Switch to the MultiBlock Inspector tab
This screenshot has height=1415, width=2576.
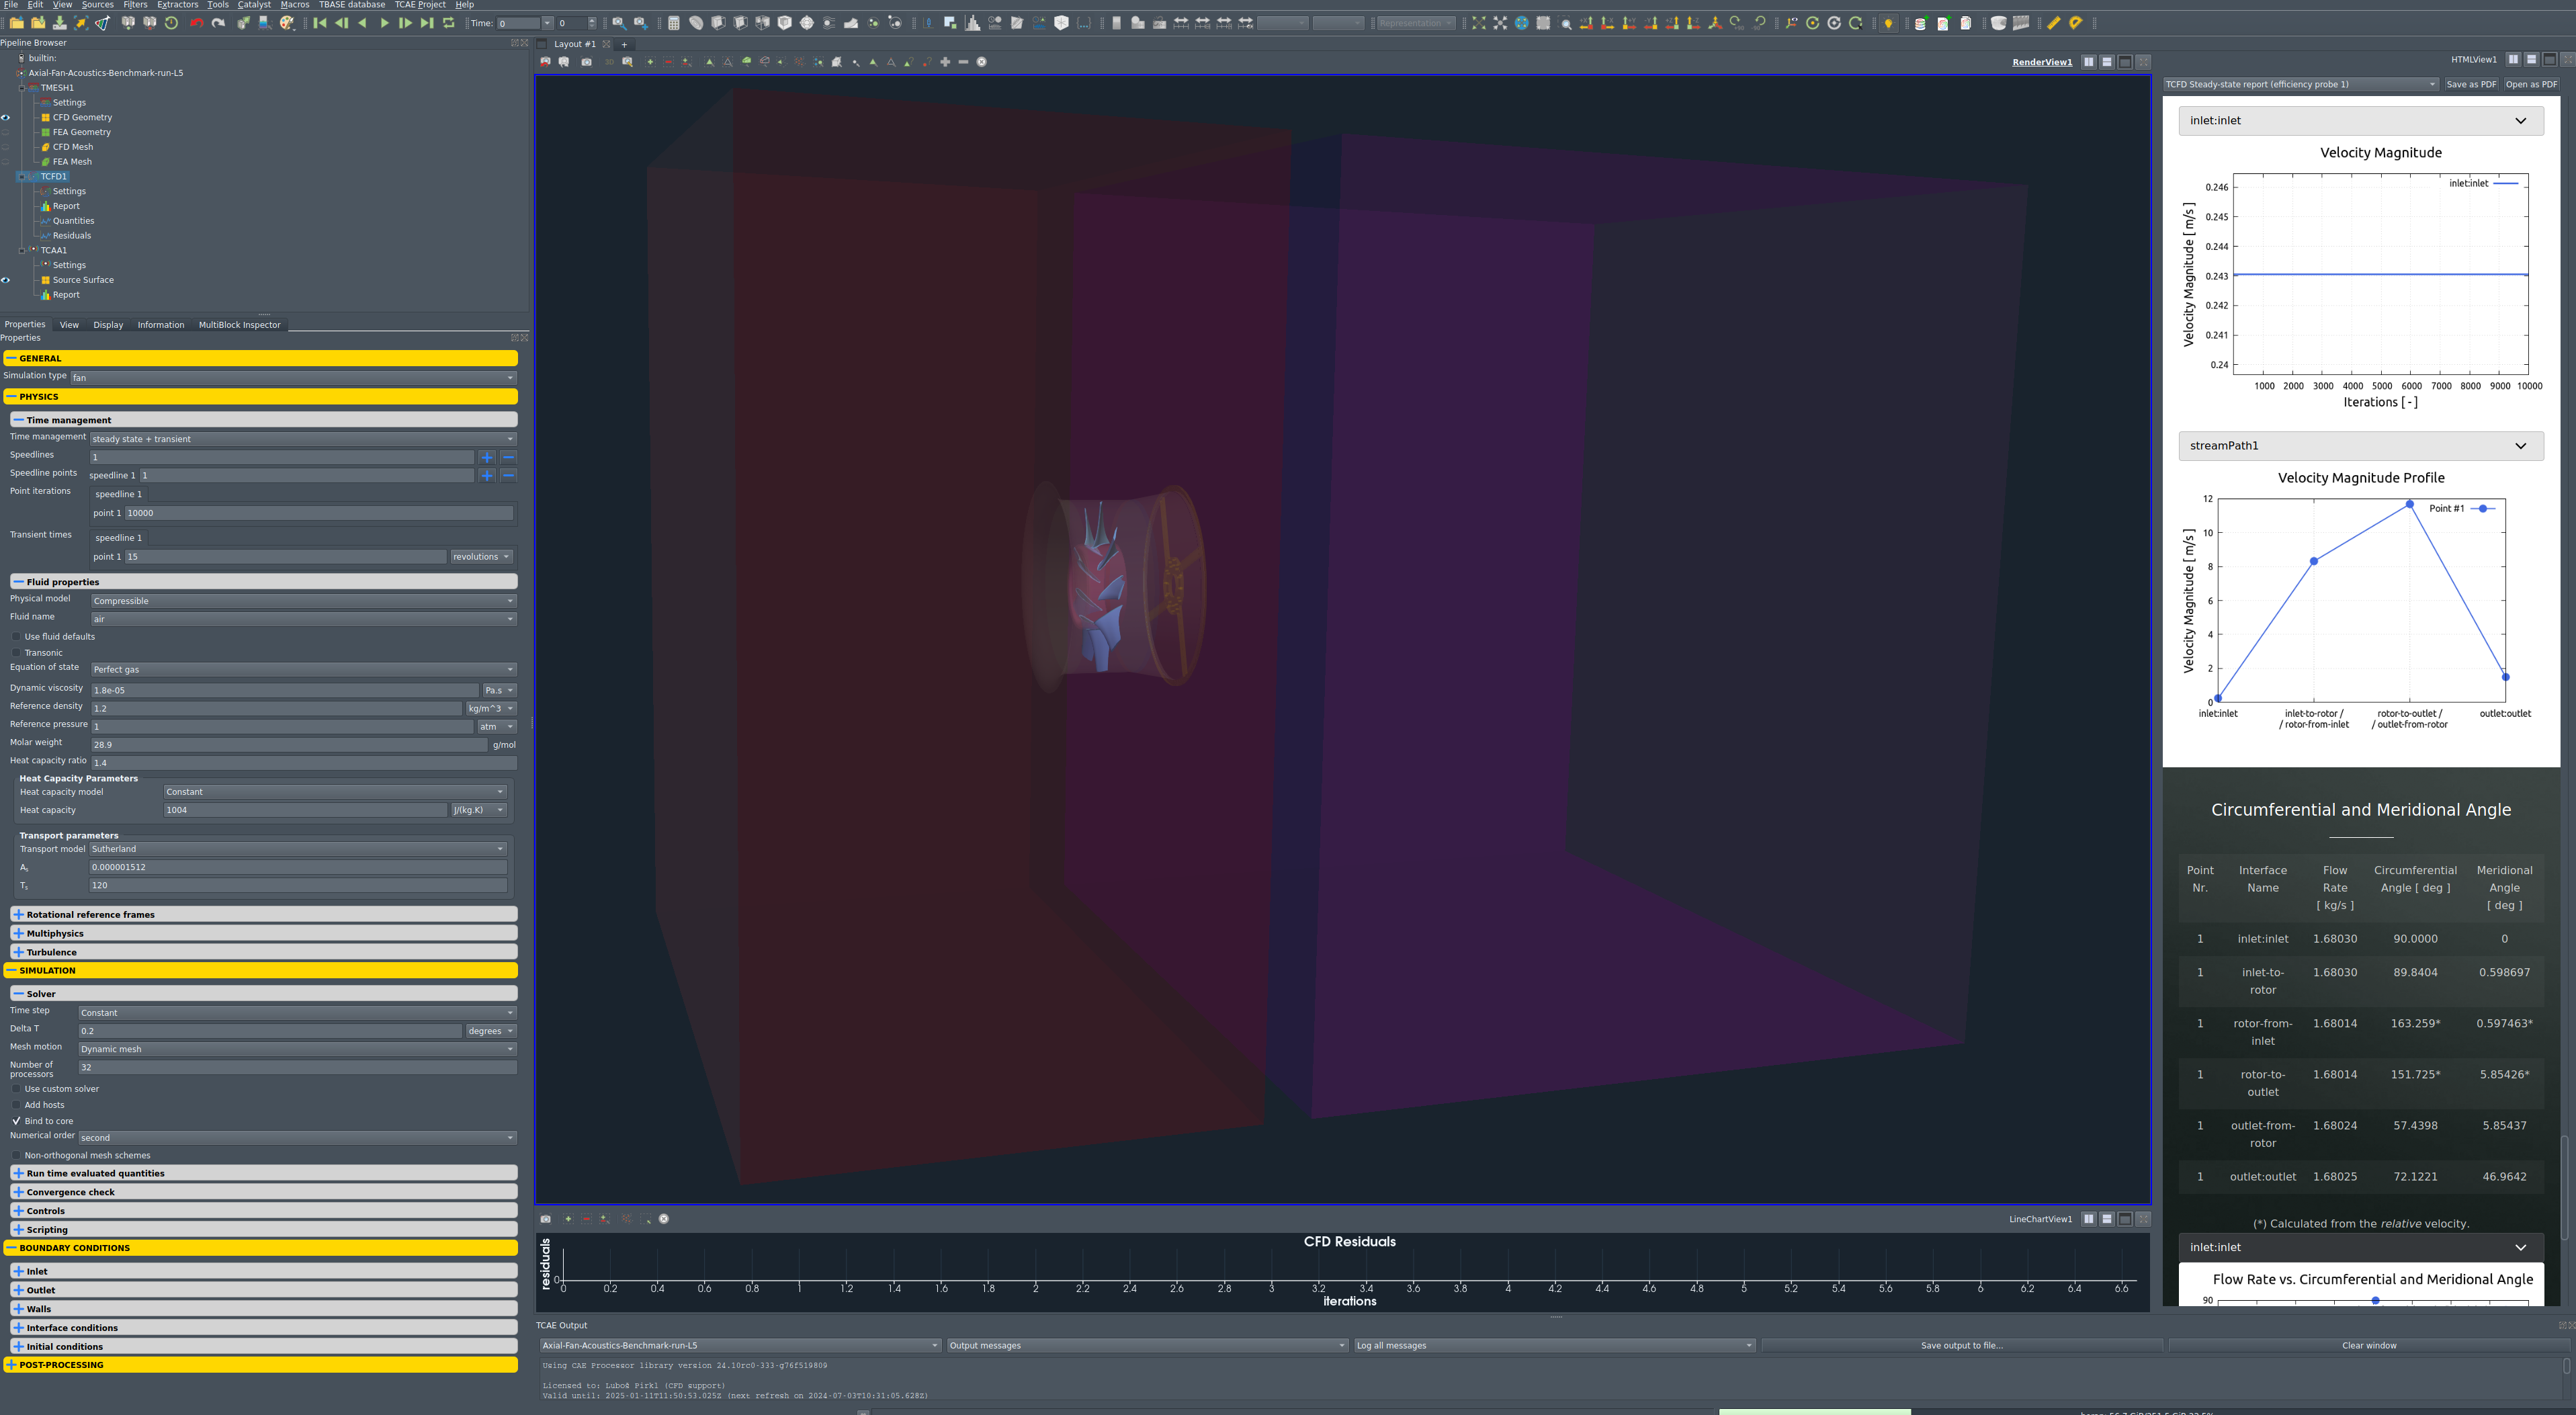pos(239,325)
